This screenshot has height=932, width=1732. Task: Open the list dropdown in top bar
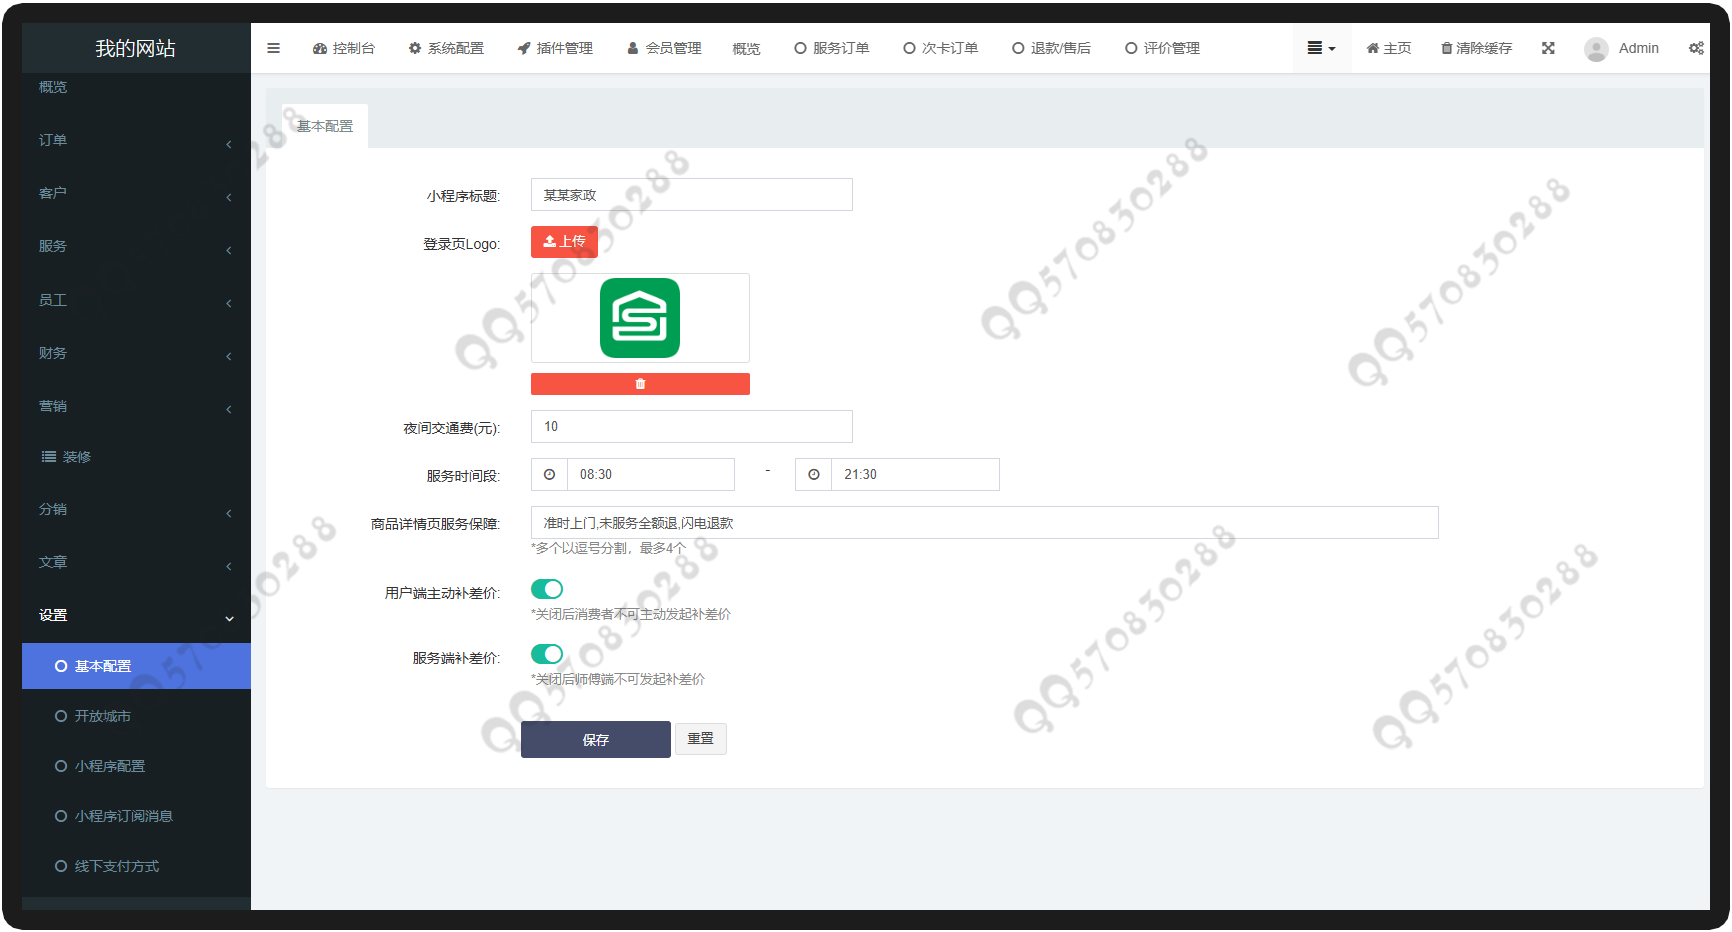[x=1321, y=48]
